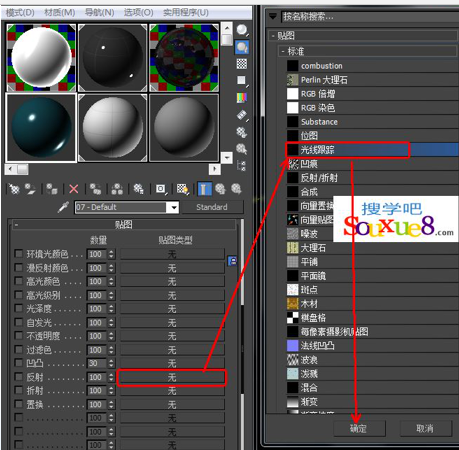The image size is (459, 450).
Task: Click the 取消 button
Action: pos(425,428)
